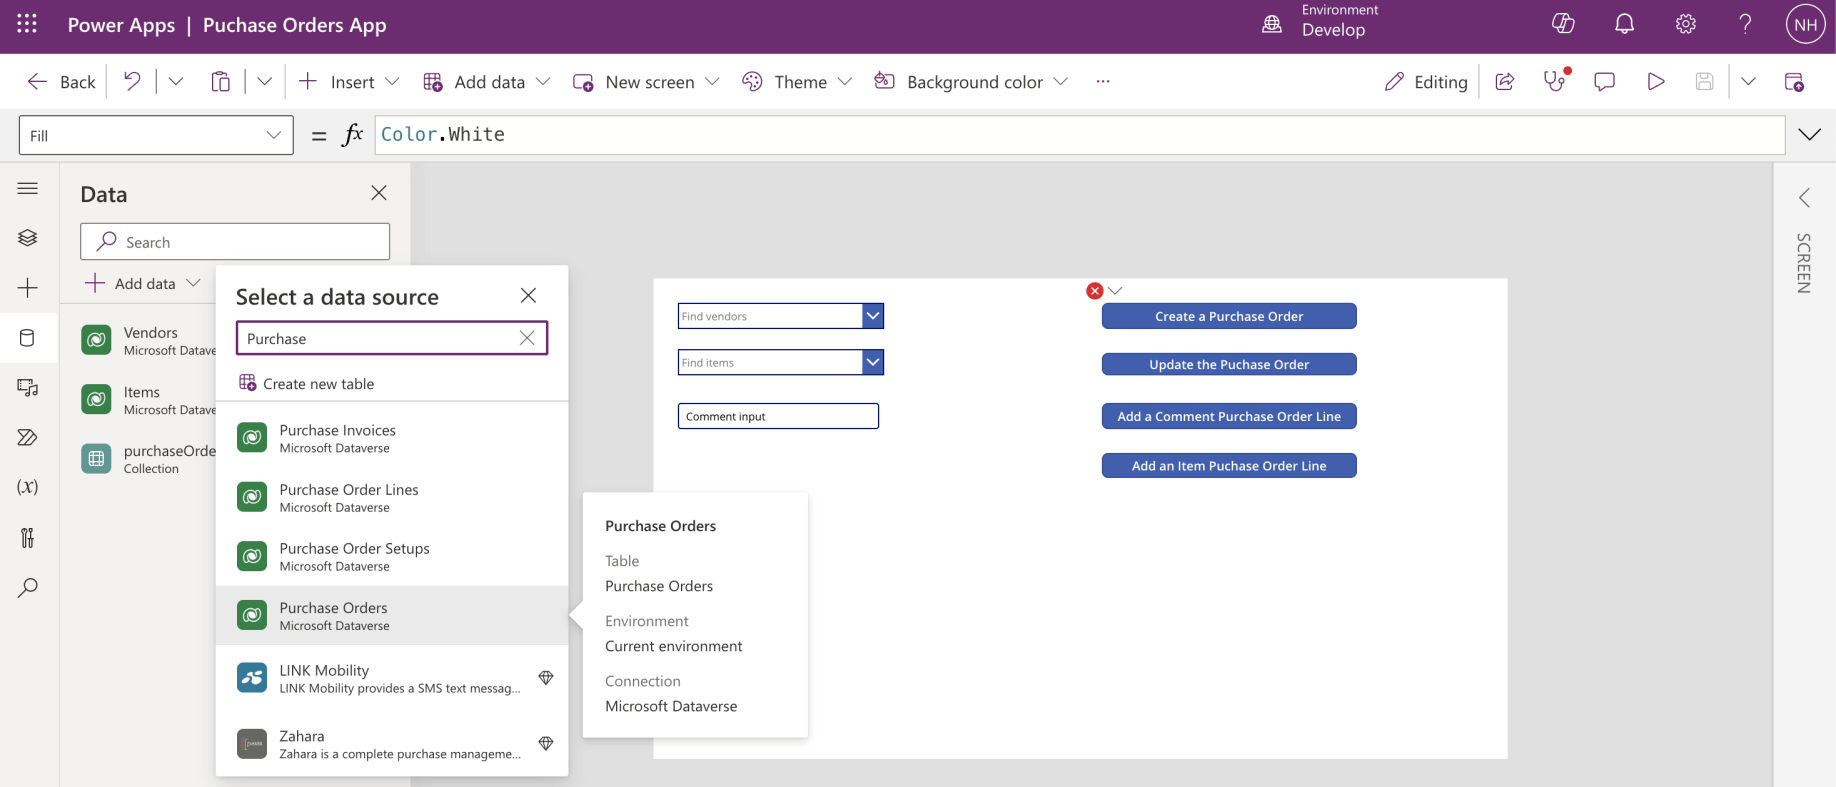This screenshot has height=787, width=1836.
Task: Click the Back arrow button
Action: tap(61, 82)
